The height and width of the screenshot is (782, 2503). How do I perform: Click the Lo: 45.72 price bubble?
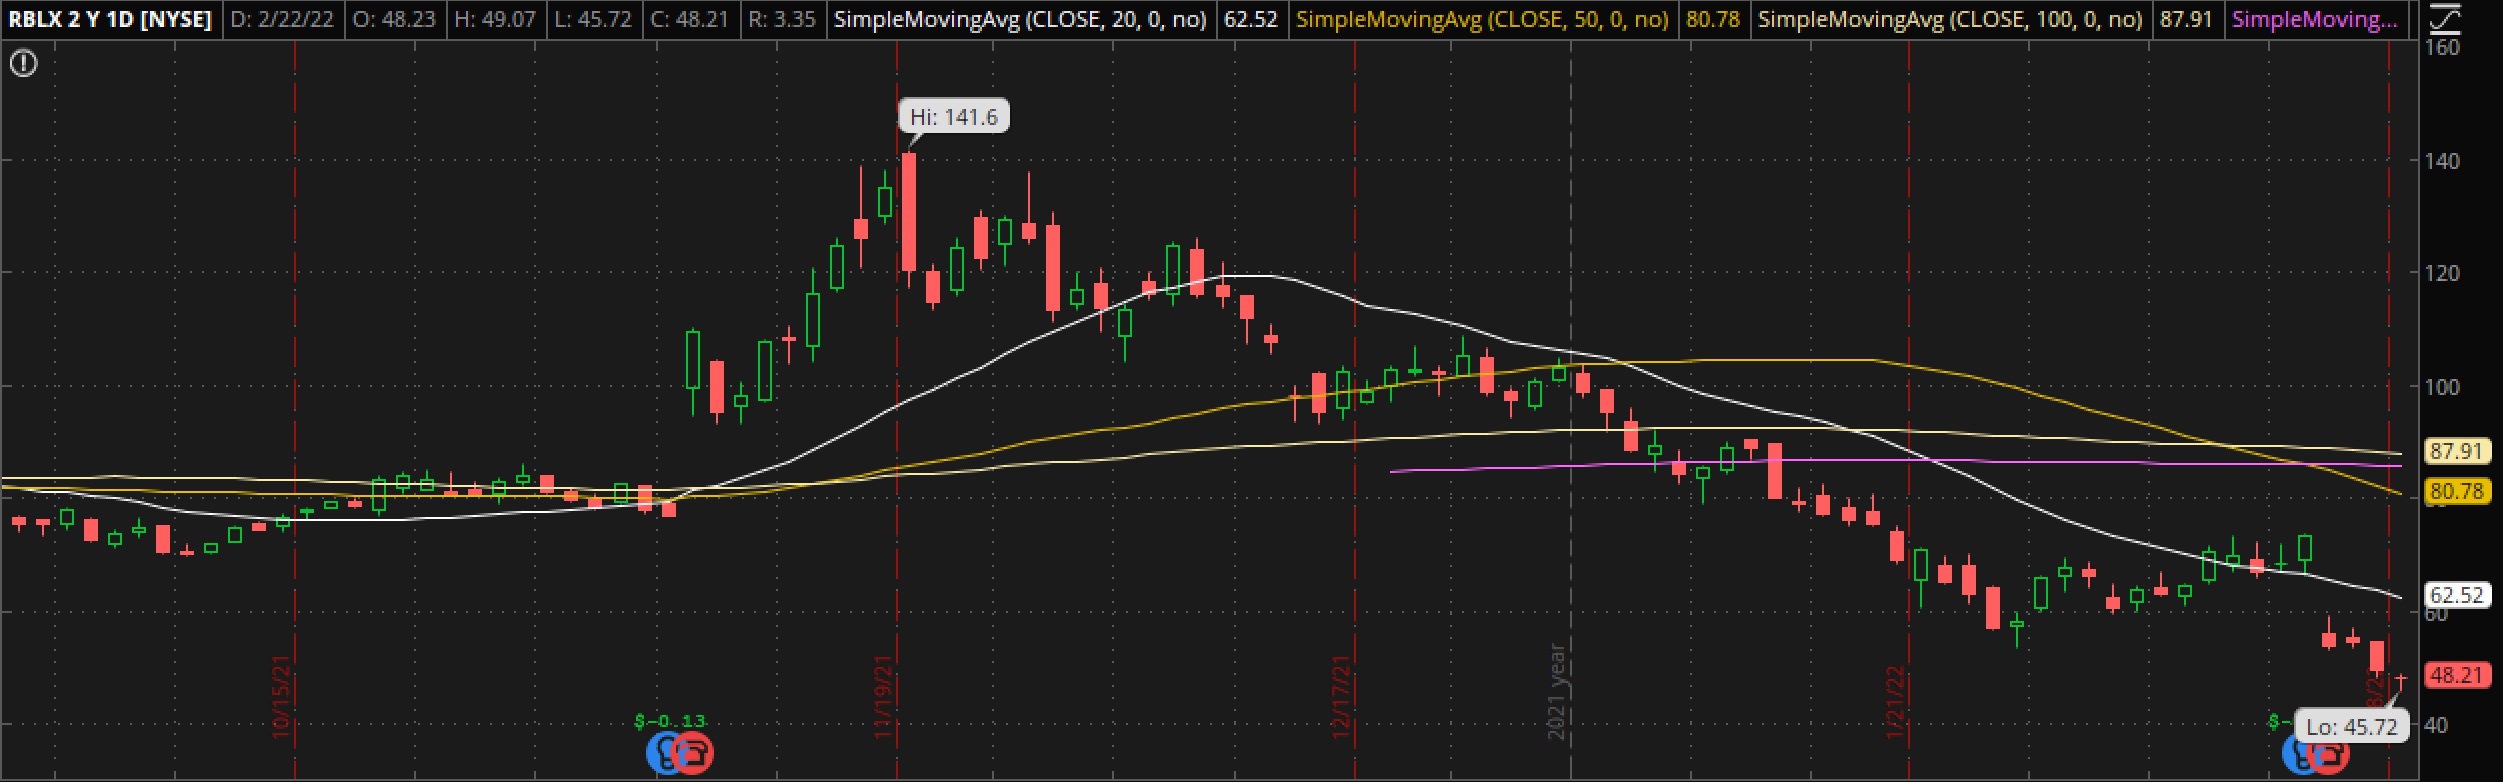[2351, 727]
